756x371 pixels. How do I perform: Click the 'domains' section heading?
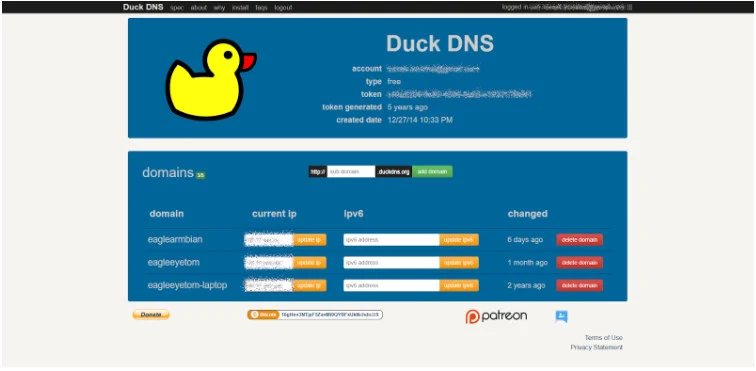168,173
